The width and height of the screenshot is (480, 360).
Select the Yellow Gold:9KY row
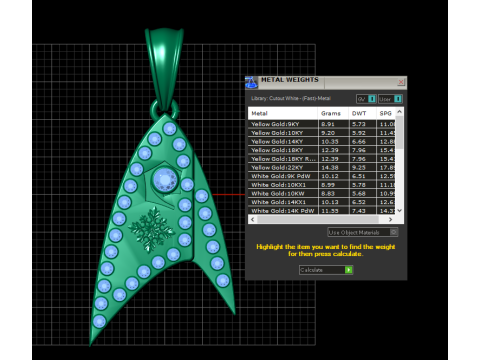pyautogui.click(x=322, y=124)
